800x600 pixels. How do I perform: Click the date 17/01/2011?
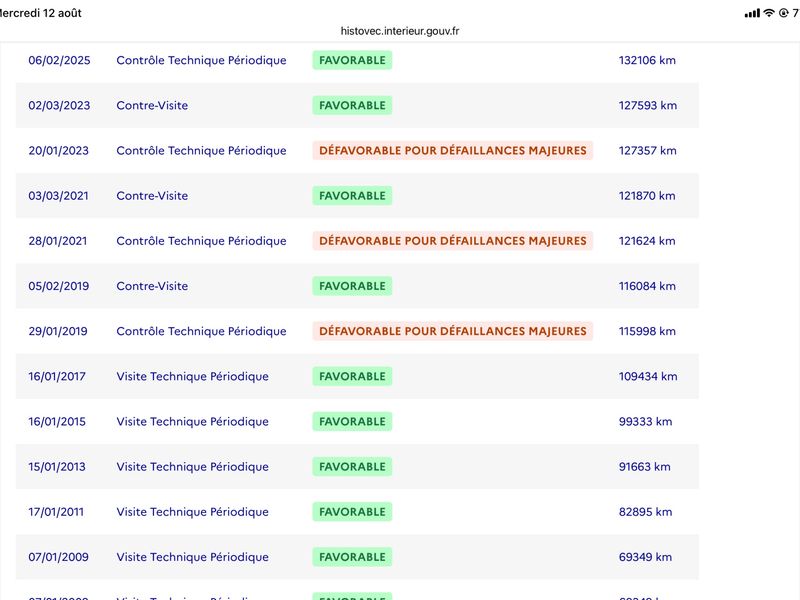pyautogui.click(x=56, y=512)
